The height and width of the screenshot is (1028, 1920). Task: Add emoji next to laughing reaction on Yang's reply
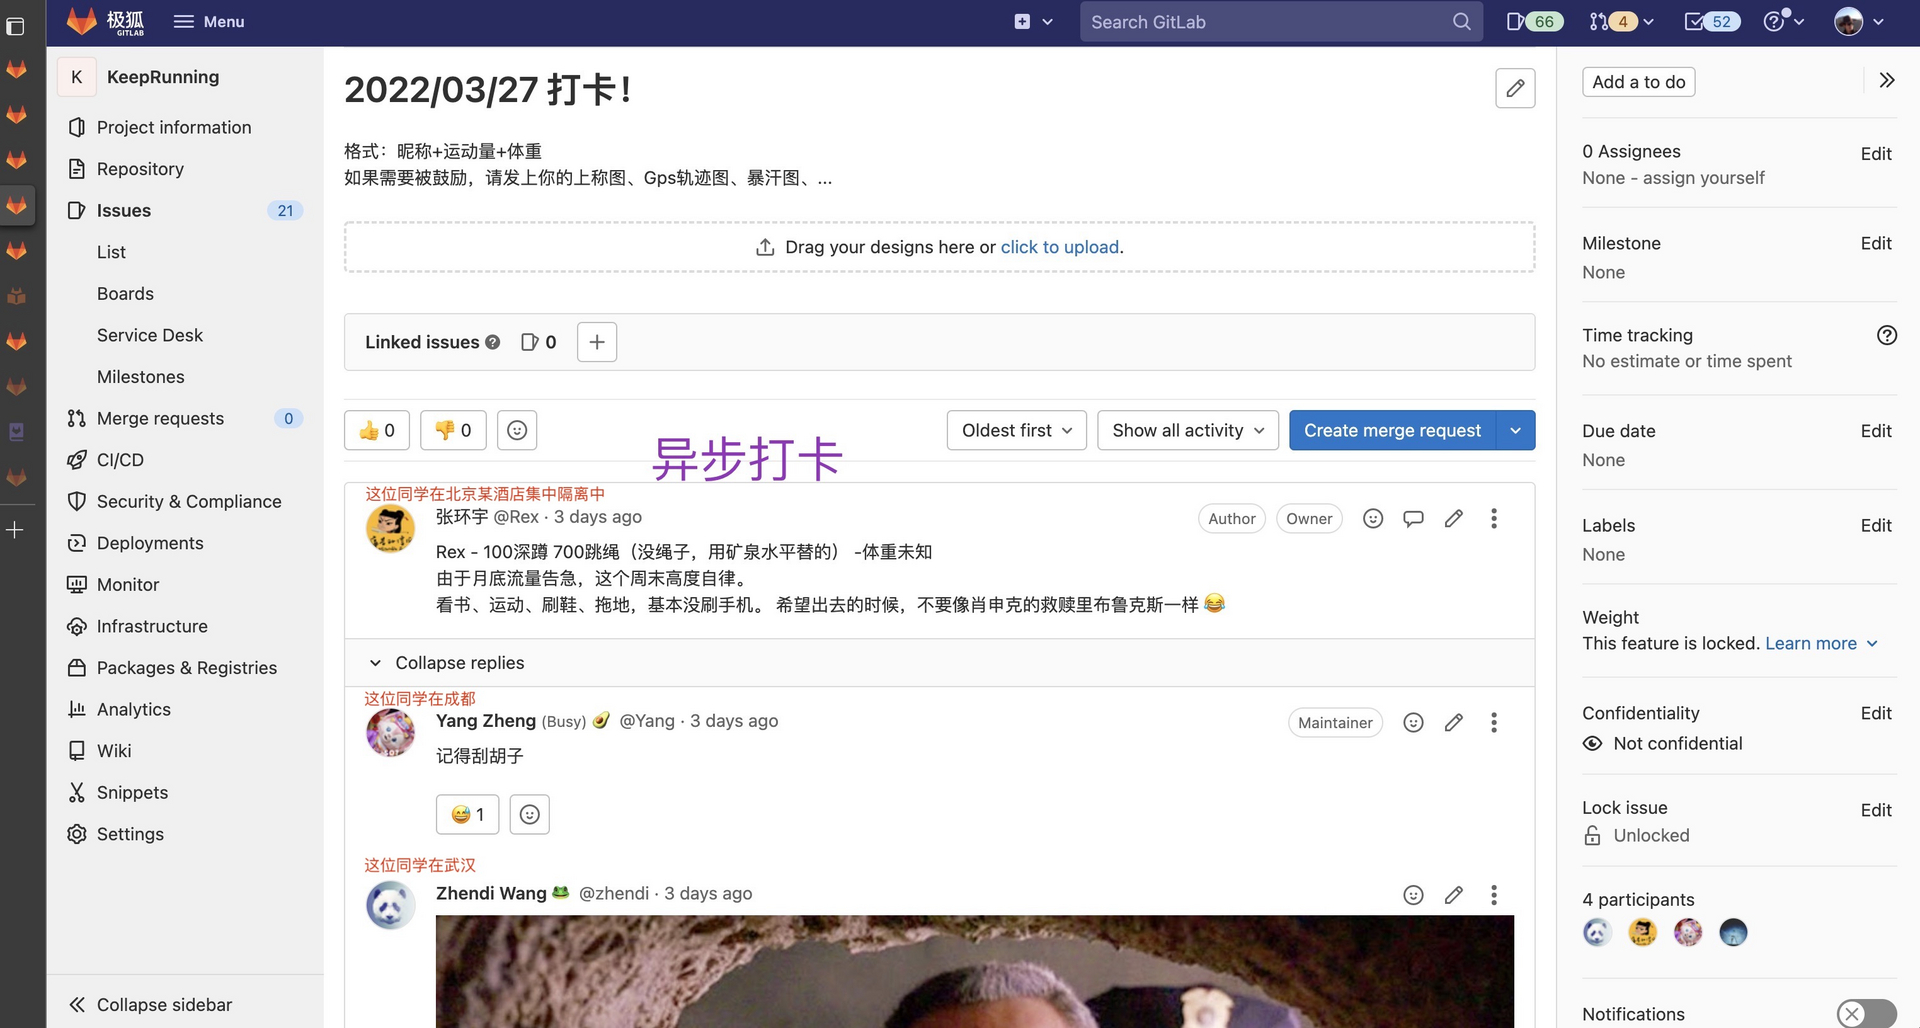pos(530,814)
